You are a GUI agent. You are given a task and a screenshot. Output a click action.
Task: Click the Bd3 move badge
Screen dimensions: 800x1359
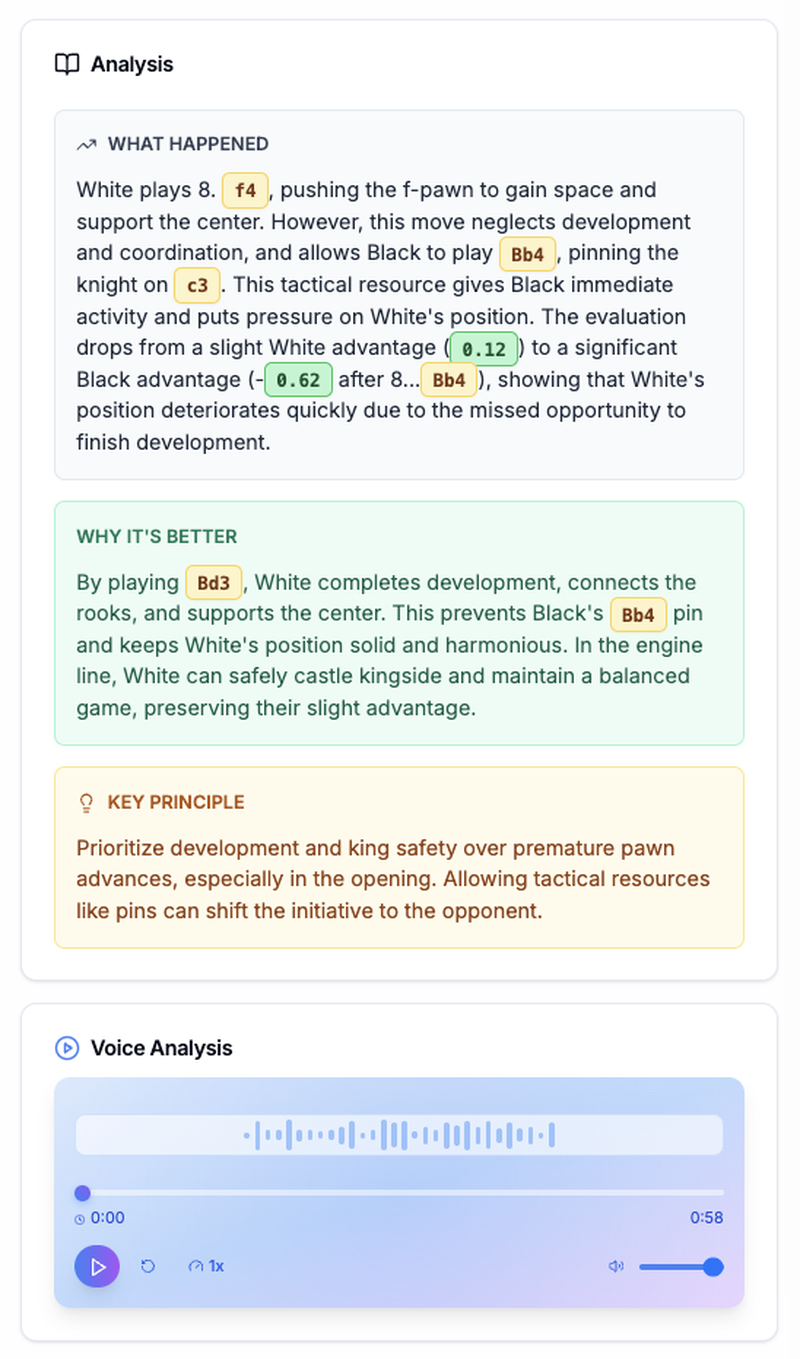tap(214, 583)
